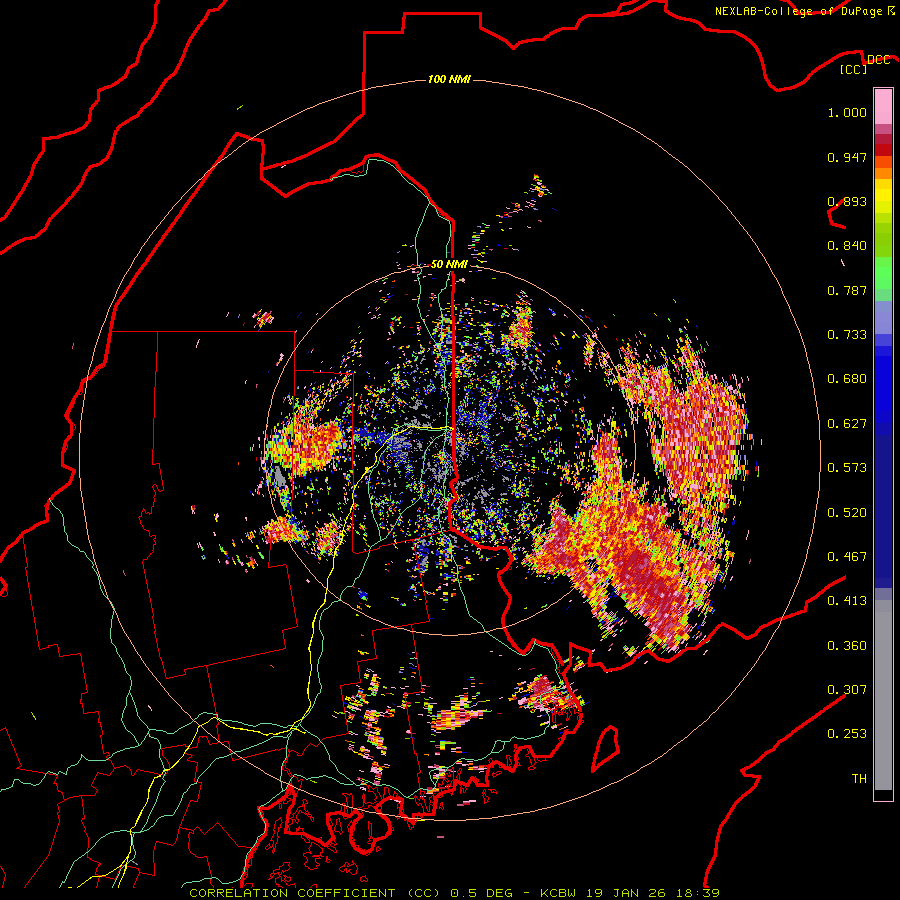Pick the yellow segment of the color bar
Screen dimensions: 900x900
[x=883, y=196]
